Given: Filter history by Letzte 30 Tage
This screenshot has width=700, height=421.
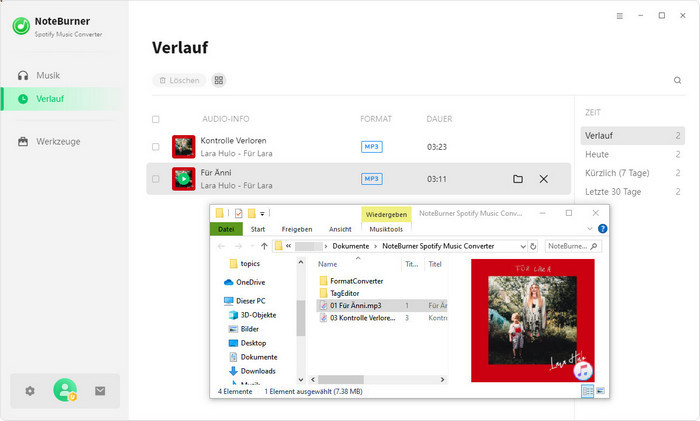Looking at the screenshot, I should (633, 192).
